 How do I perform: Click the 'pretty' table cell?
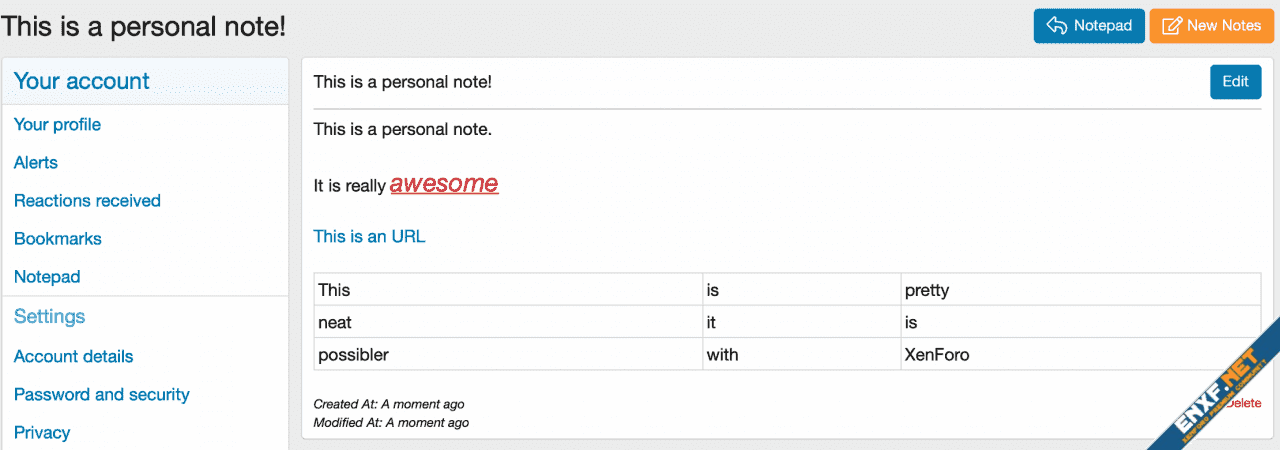926,291
